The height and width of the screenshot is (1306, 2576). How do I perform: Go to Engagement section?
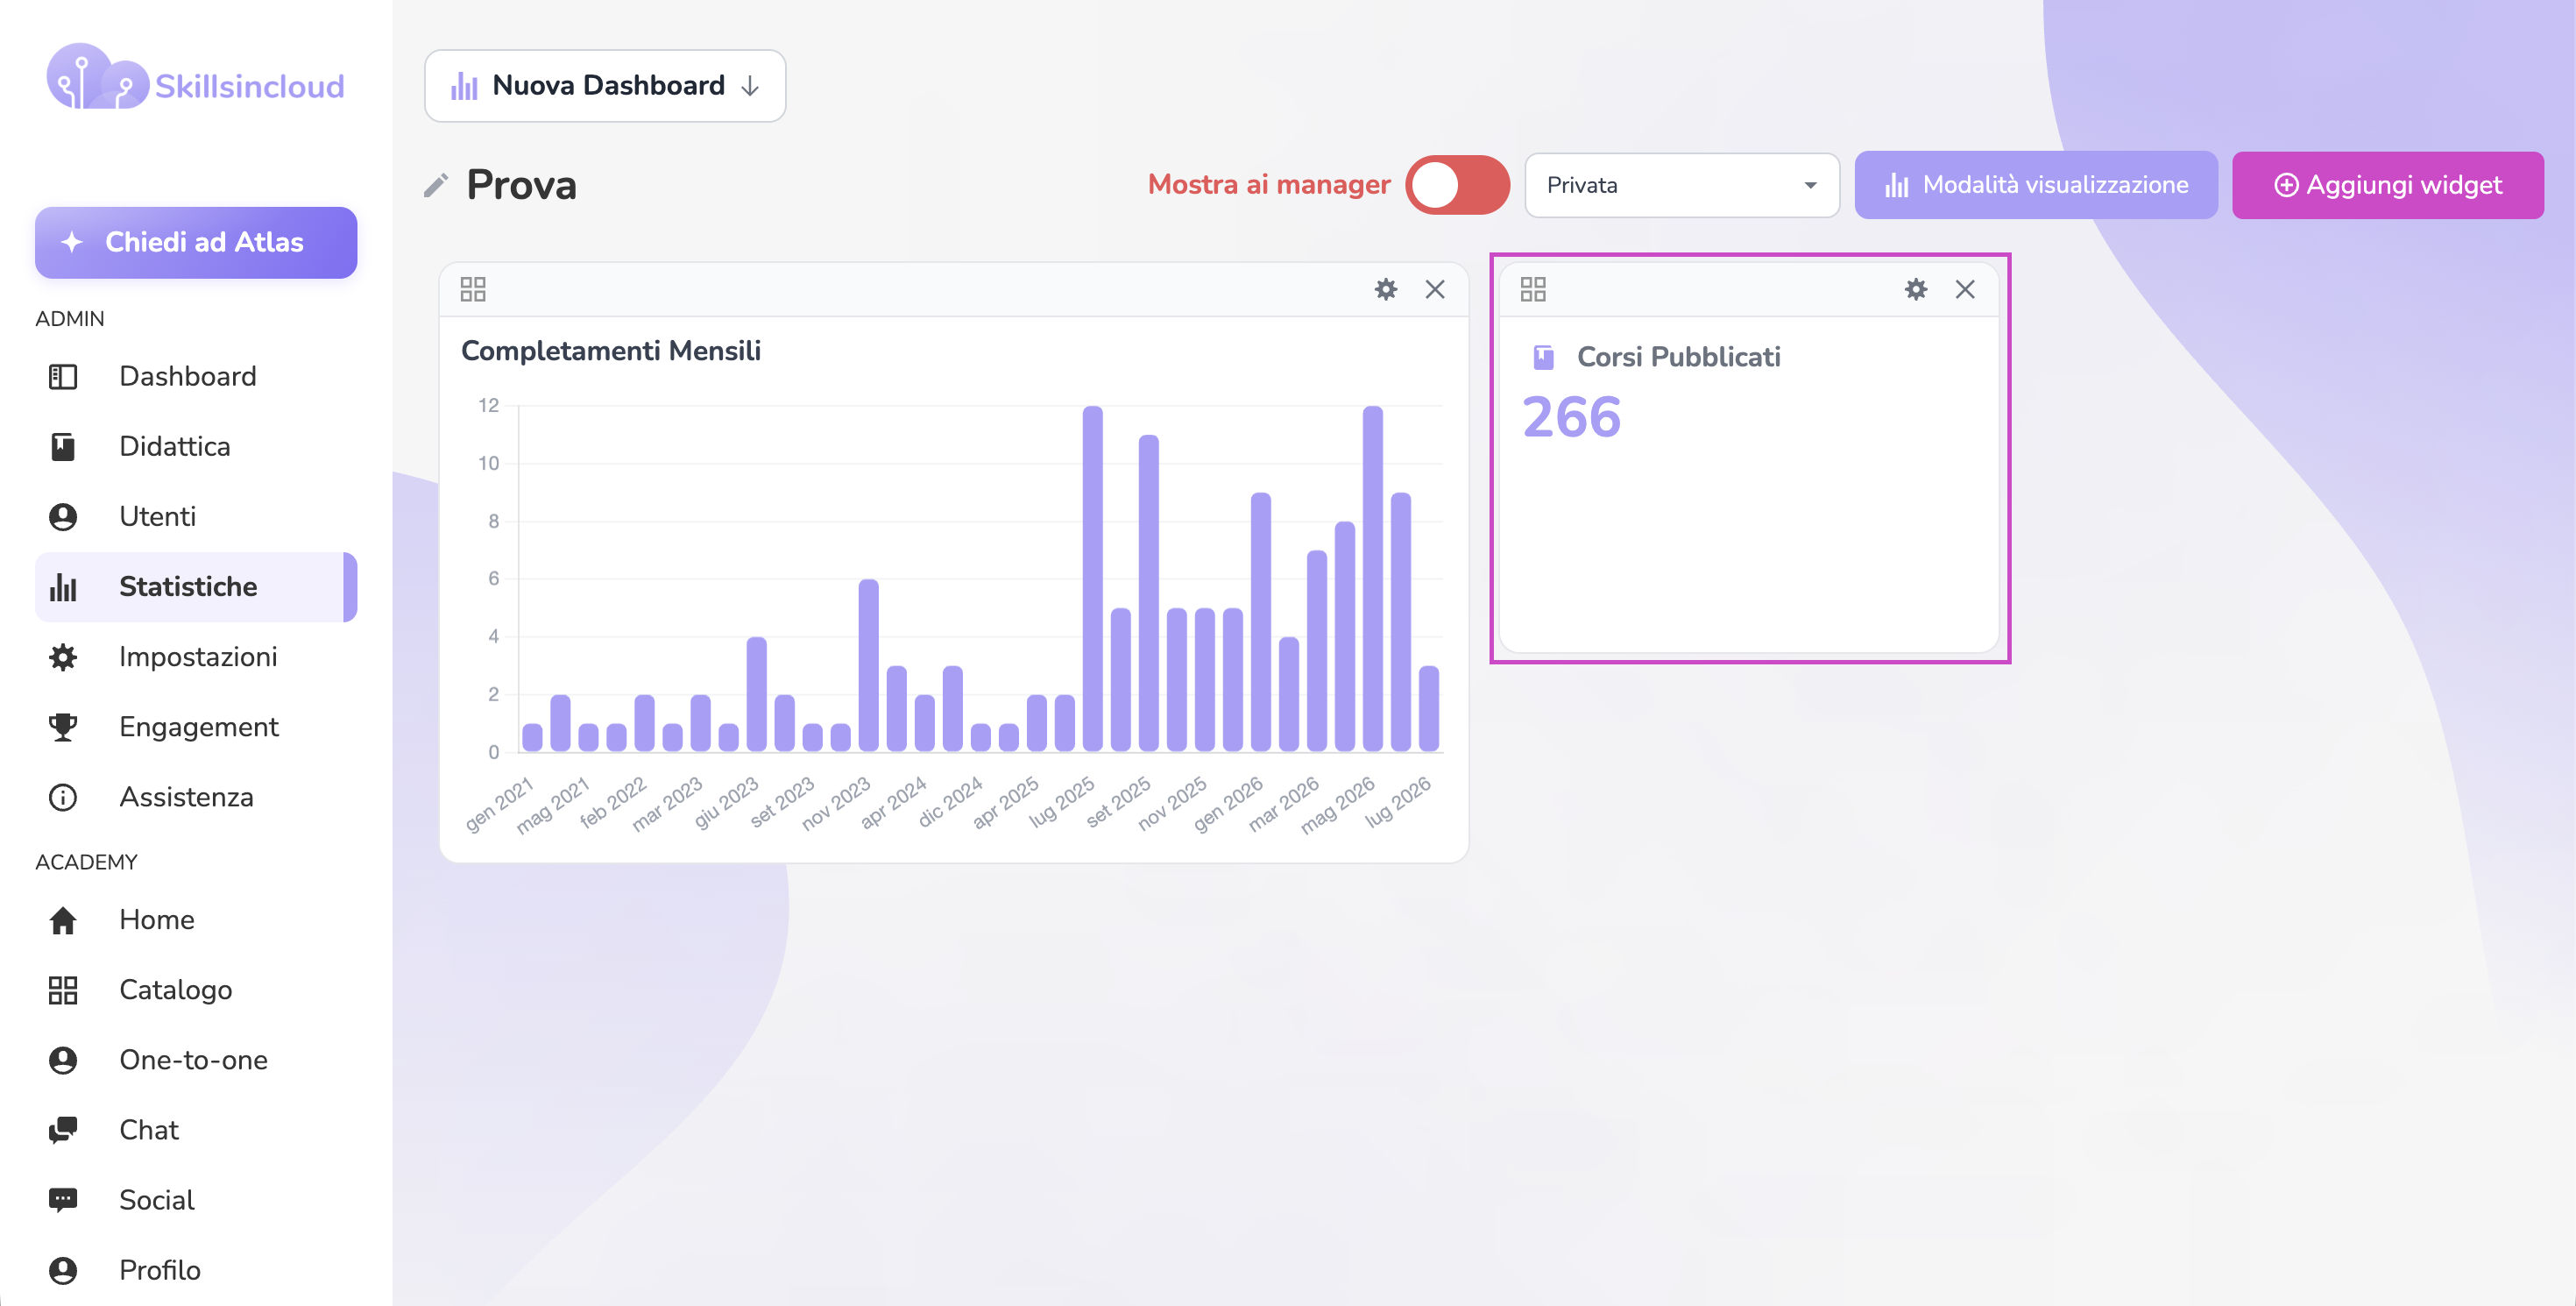[x=196, y=727]
